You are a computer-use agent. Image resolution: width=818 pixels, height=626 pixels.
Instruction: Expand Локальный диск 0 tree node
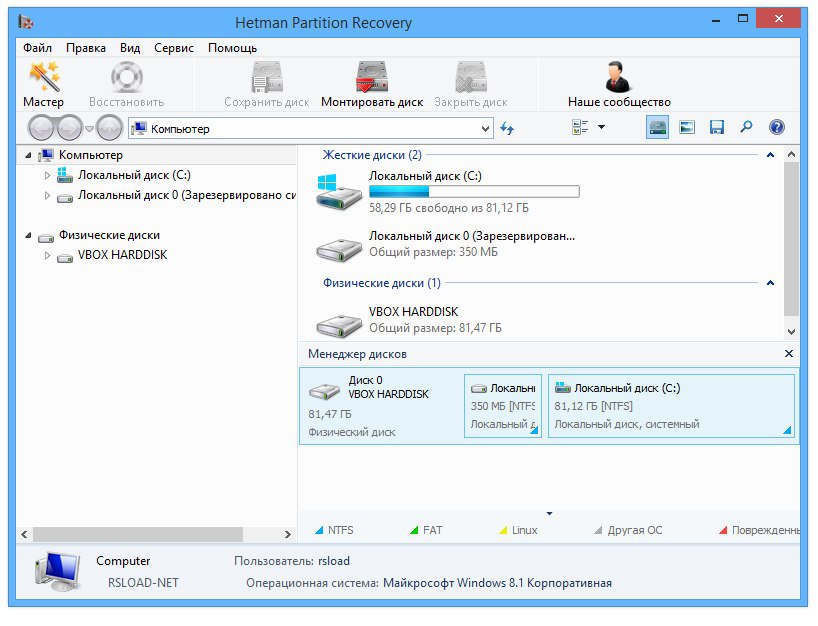[47, 196]
